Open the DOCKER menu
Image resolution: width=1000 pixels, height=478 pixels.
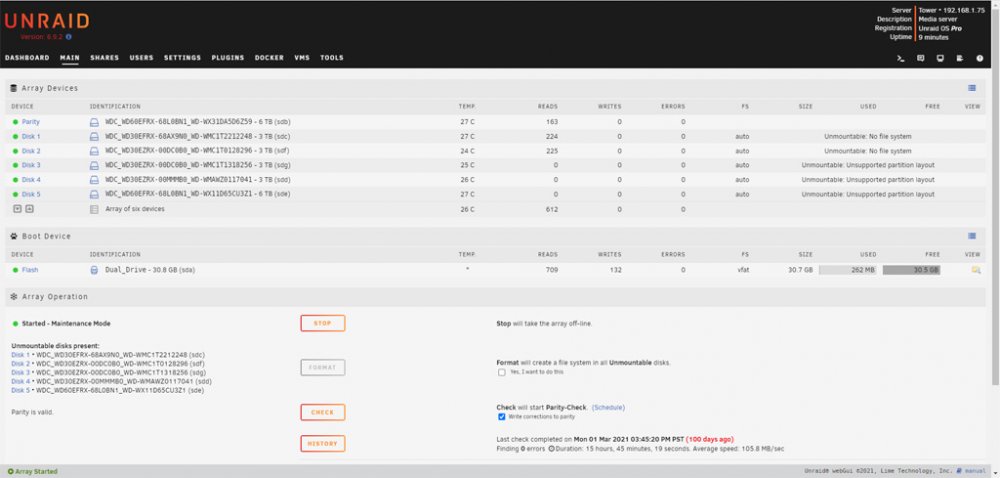click(x=269, y=58)
